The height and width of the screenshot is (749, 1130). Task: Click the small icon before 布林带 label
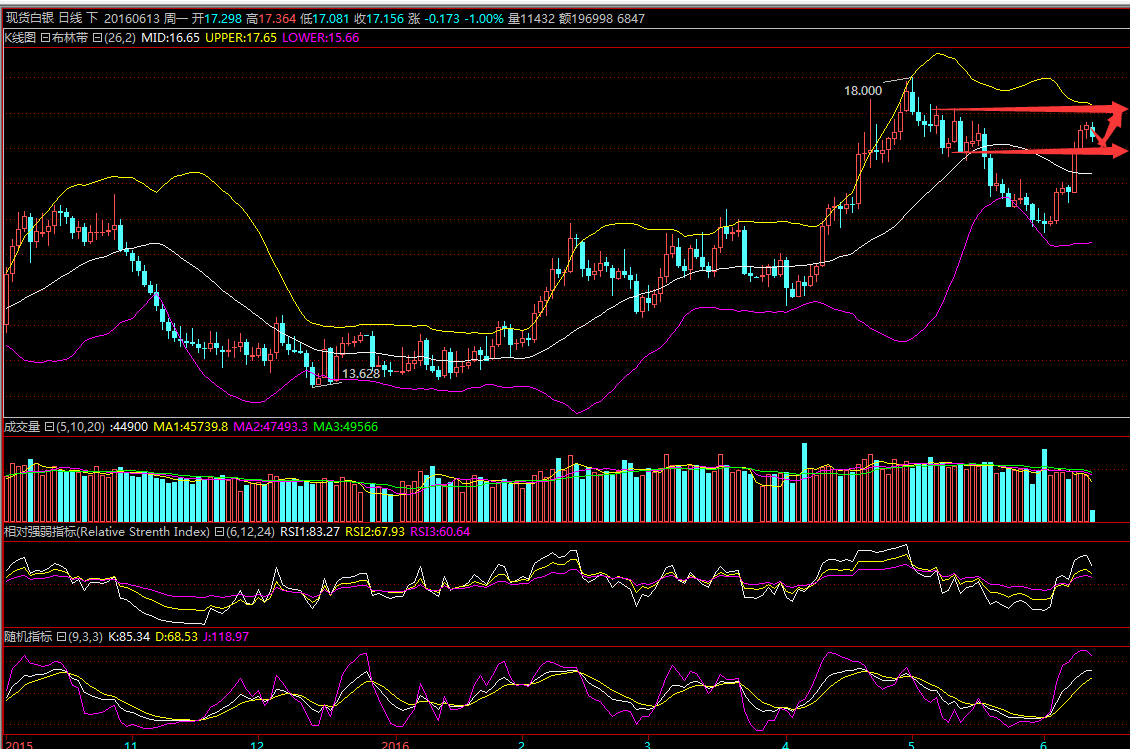point(45,37)
